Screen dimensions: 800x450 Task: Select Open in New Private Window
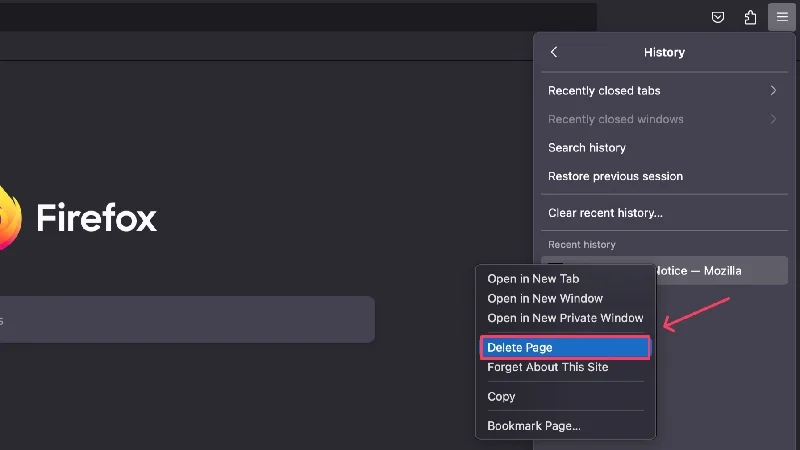(565, 318)
